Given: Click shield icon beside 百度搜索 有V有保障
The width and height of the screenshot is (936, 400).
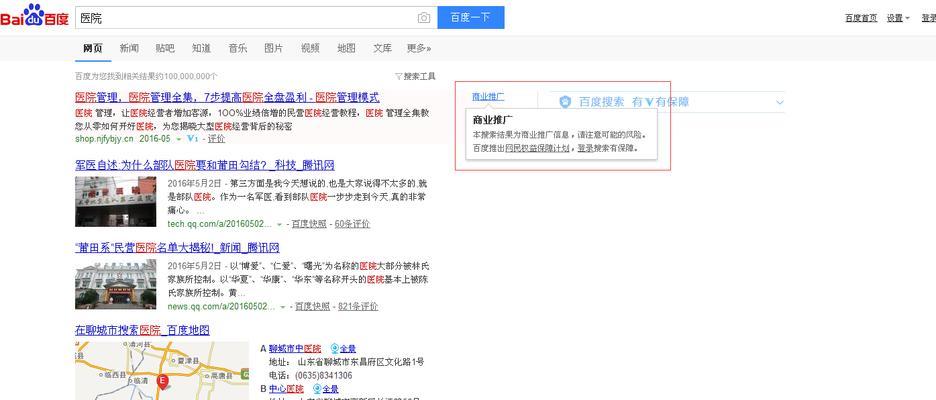Looking at the screenshot, I should (x=565, y=102).
